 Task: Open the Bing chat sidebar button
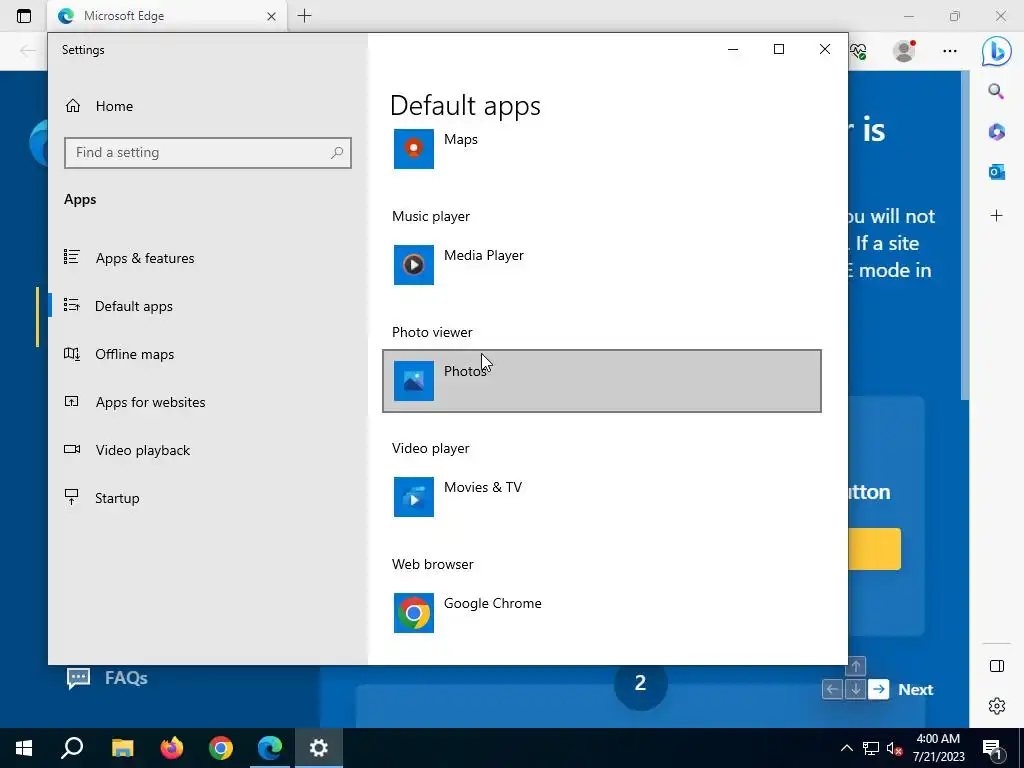coord(996,51)
